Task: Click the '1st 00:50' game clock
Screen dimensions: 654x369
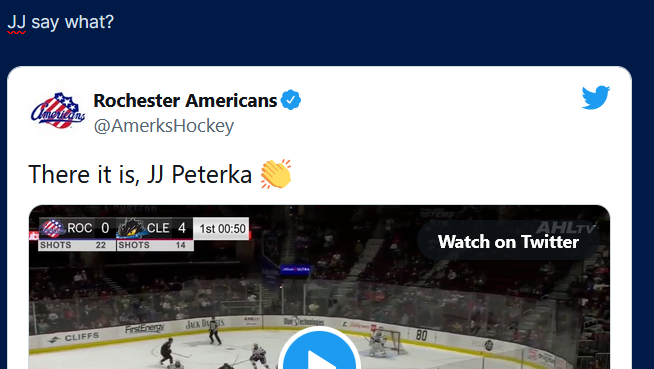Action: coord(222,229)
